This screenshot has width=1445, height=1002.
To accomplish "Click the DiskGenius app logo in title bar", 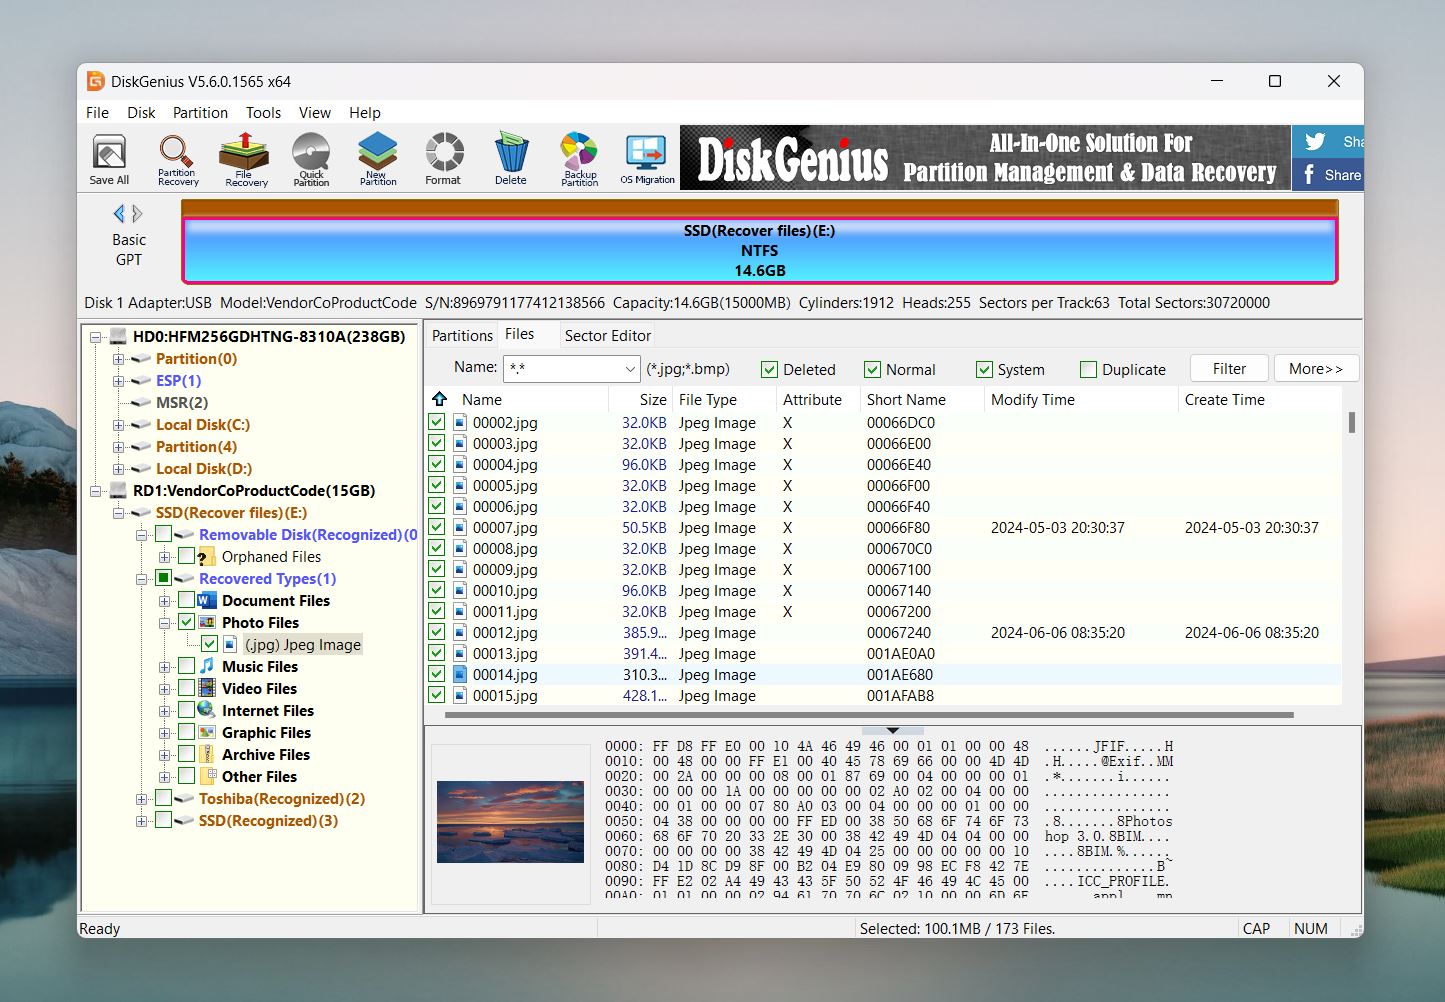I will tap(96, 81).
